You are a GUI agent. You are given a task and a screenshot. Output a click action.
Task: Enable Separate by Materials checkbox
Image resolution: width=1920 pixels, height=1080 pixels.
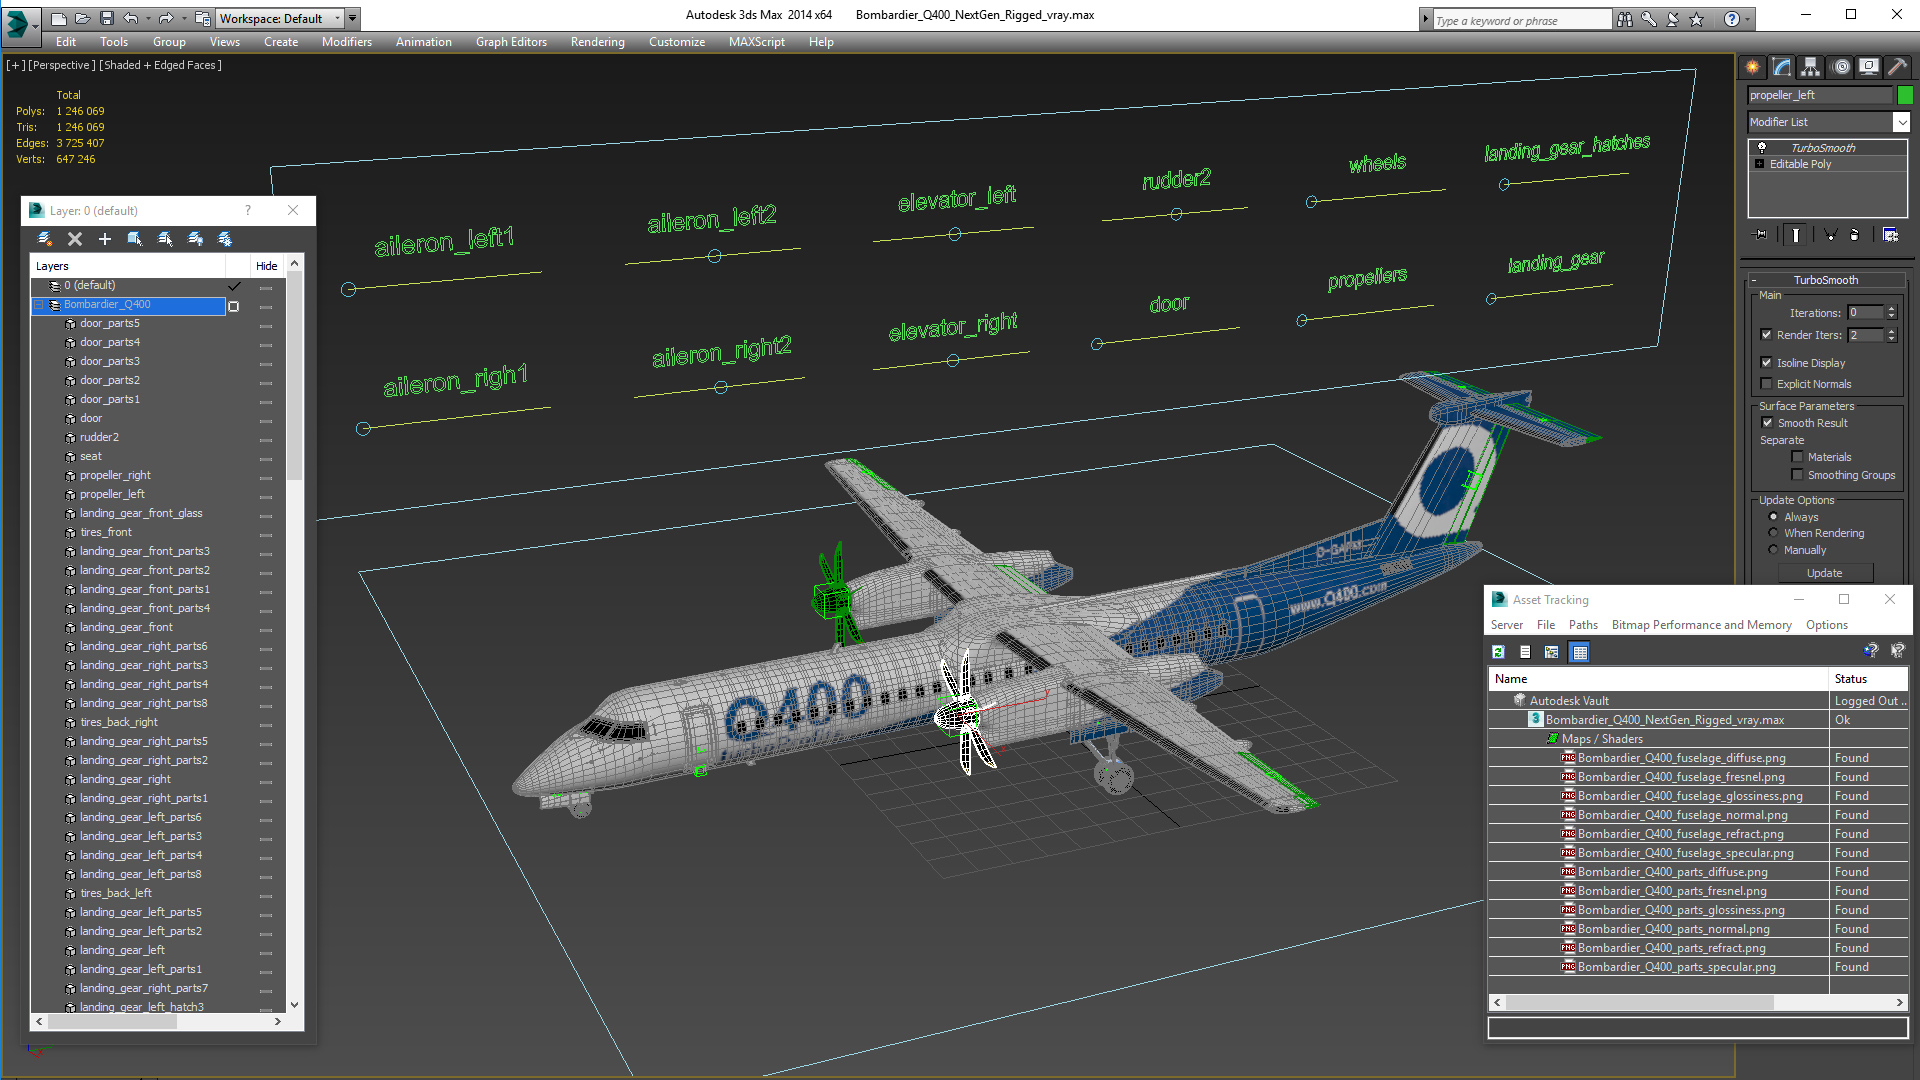1797,457
